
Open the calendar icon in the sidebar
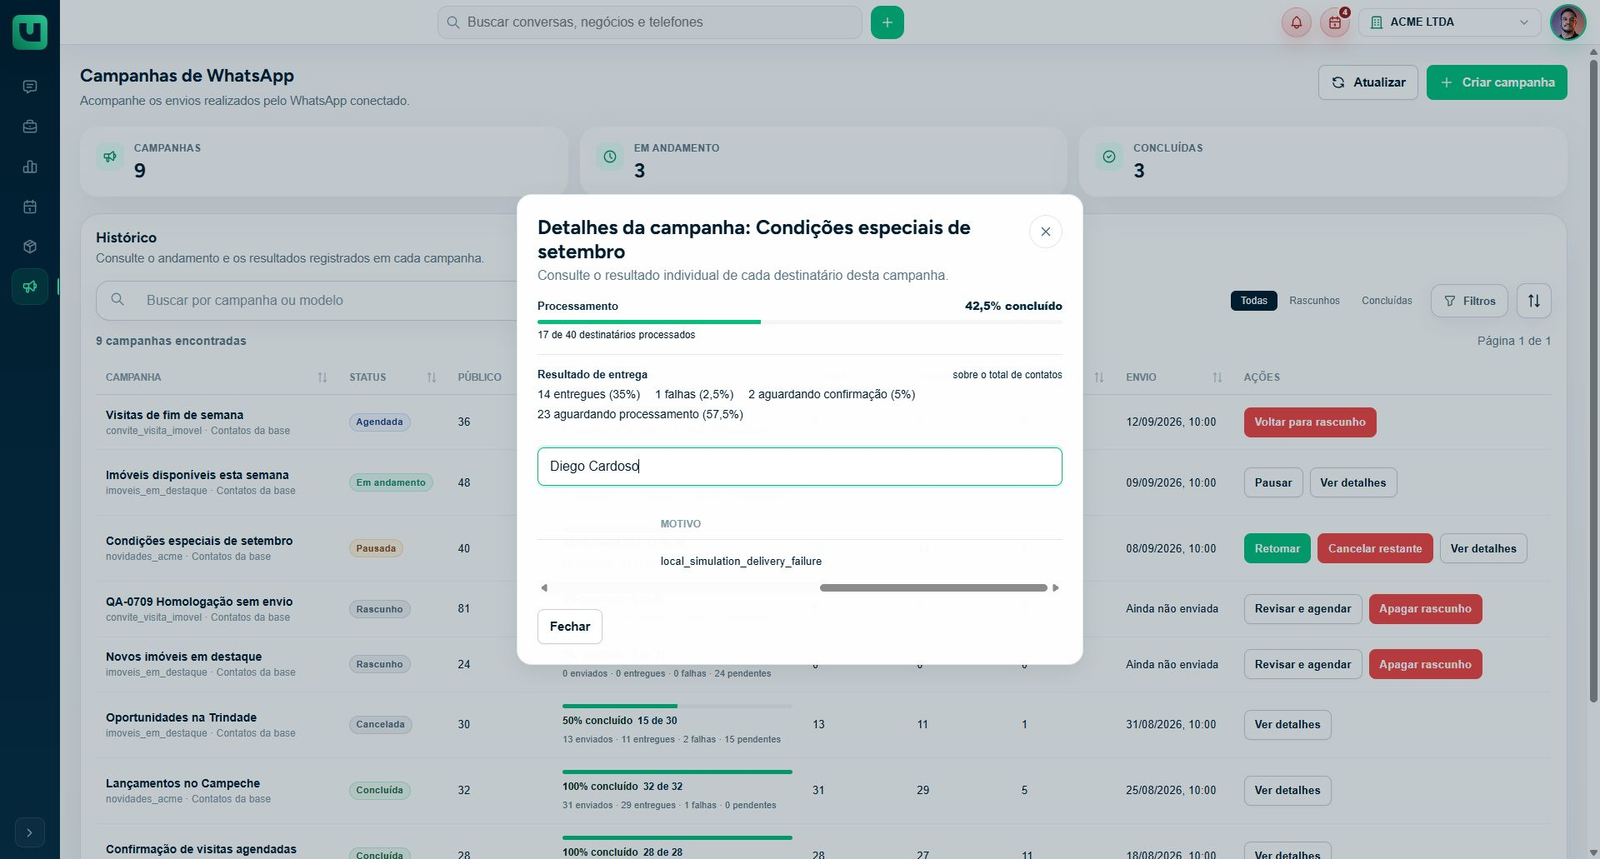tap(30, 207)
